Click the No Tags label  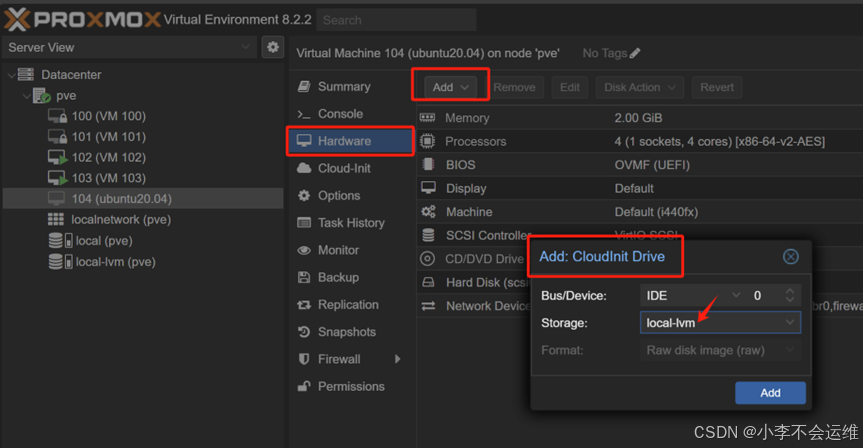point(604,53)
